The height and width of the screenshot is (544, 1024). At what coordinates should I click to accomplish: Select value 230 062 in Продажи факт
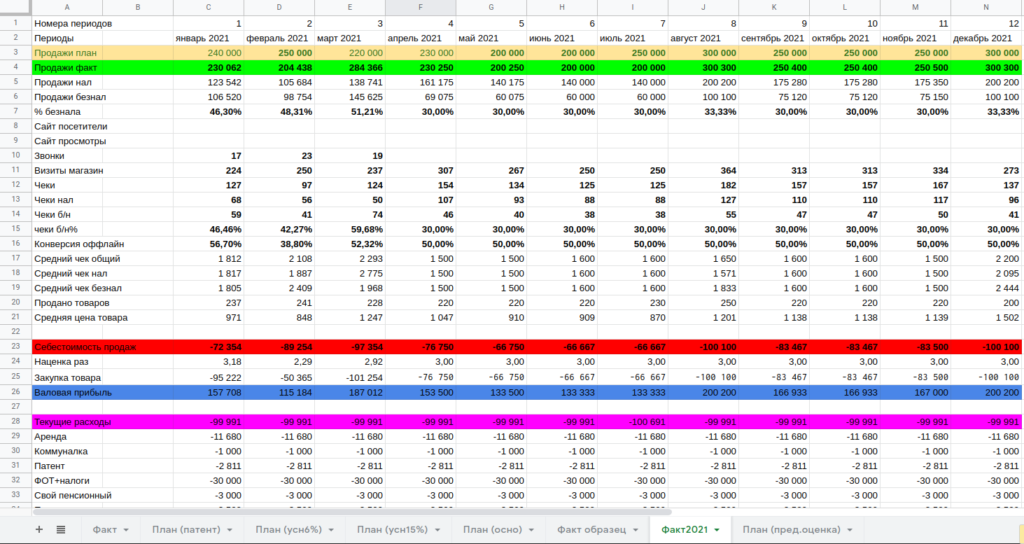[x=209, y=67]
